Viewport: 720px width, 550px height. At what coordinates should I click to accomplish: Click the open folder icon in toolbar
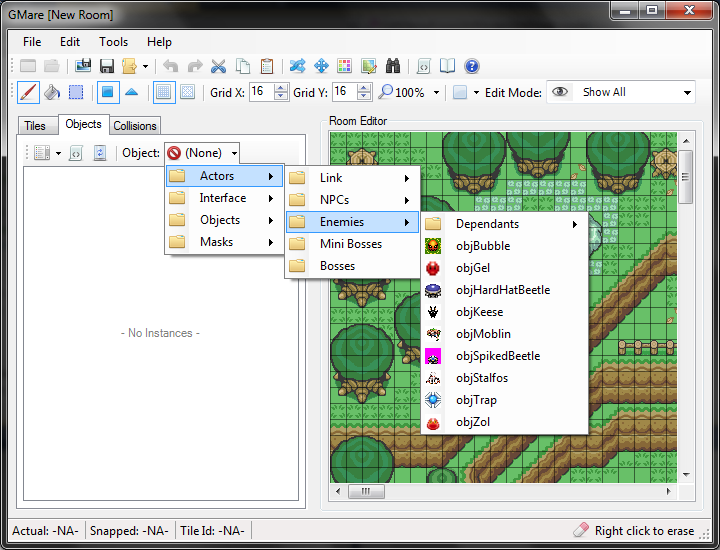[x=51, y=66]
